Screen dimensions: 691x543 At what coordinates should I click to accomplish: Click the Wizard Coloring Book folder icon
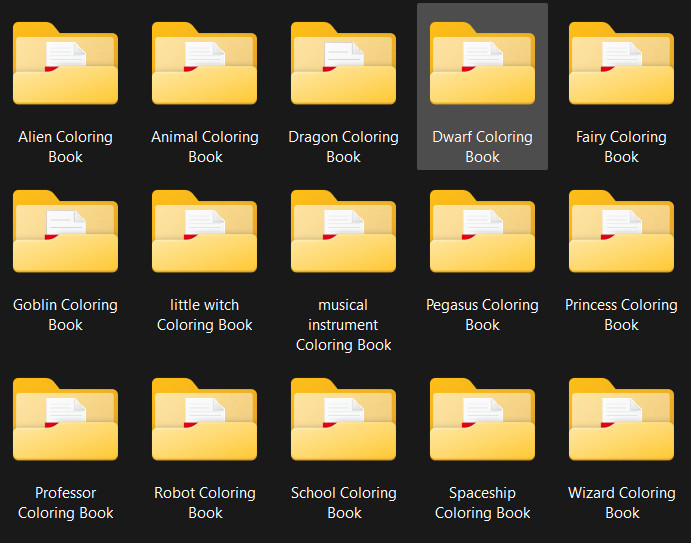click(x=621, y=419)
